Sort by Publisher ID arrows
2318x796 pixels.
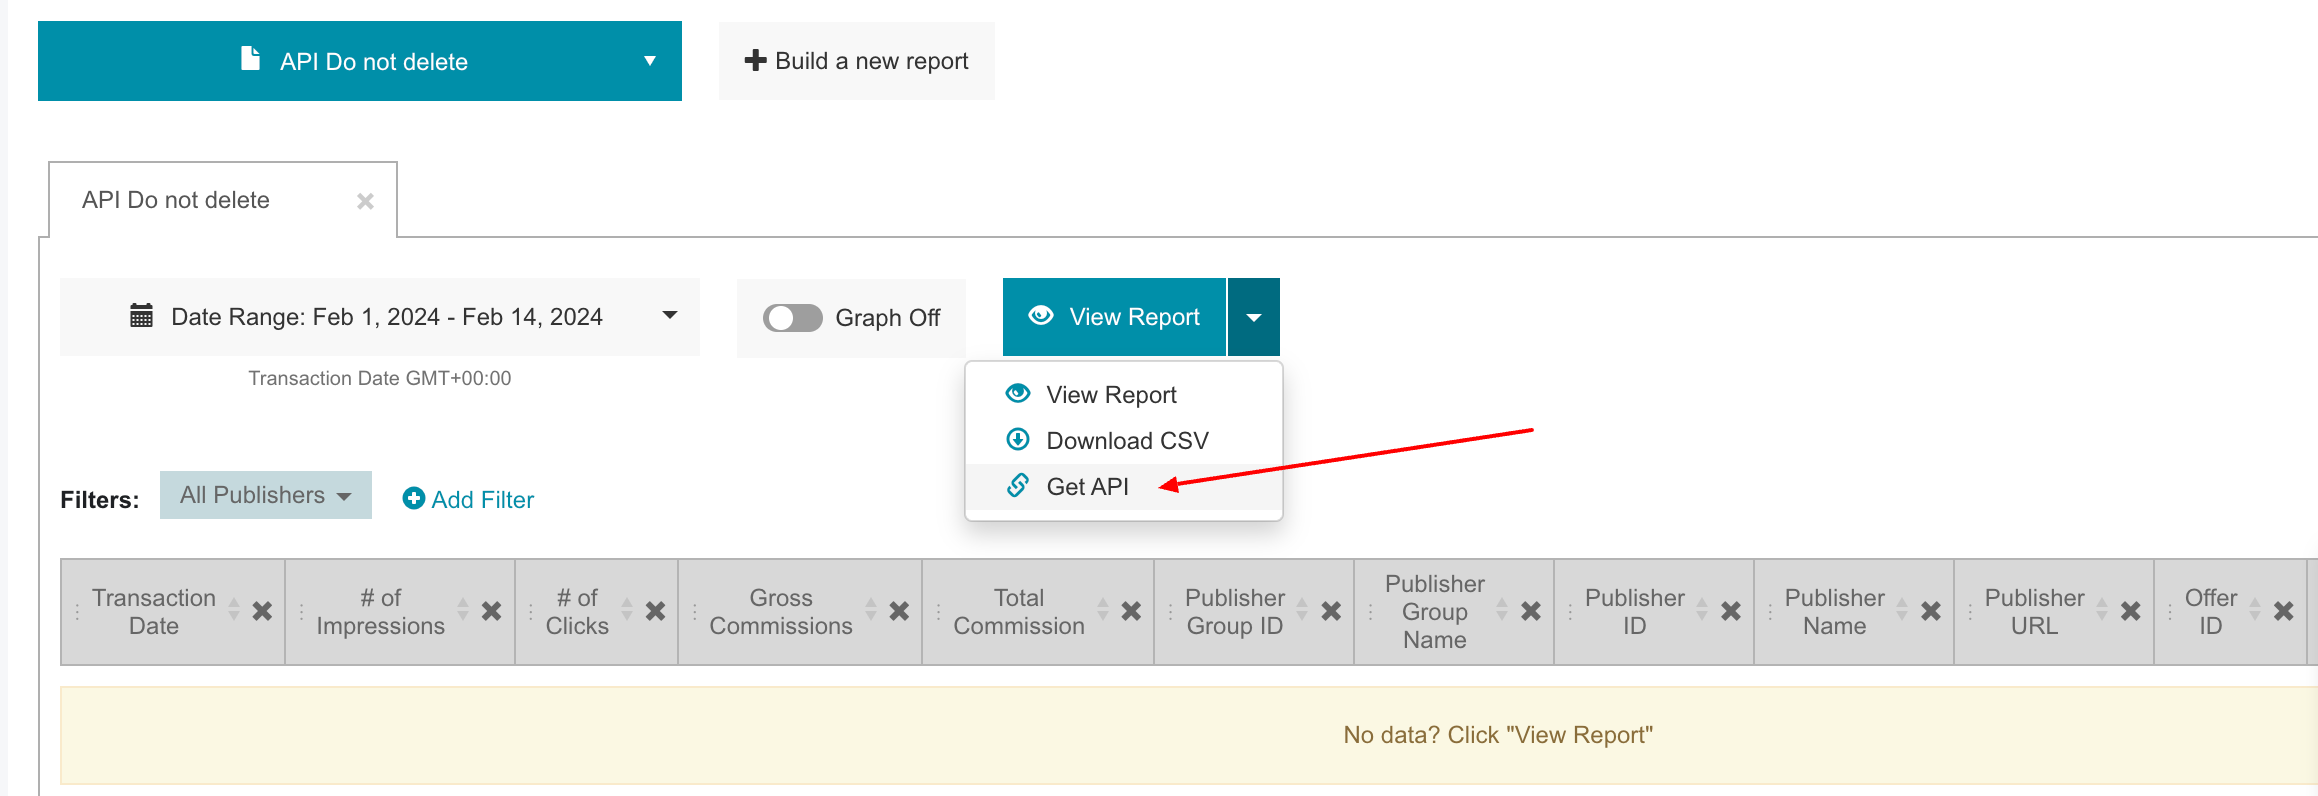(x=1702, y=609)
